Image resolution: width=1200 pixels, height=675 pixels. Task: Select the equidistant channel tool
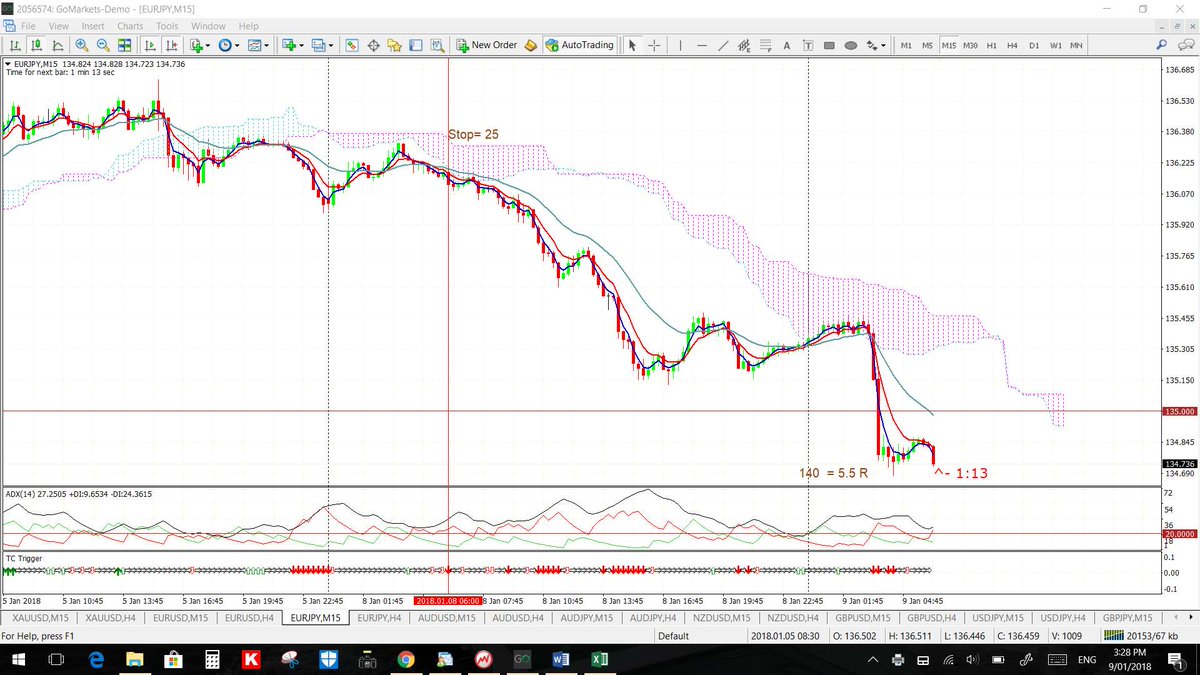(744, 45)
